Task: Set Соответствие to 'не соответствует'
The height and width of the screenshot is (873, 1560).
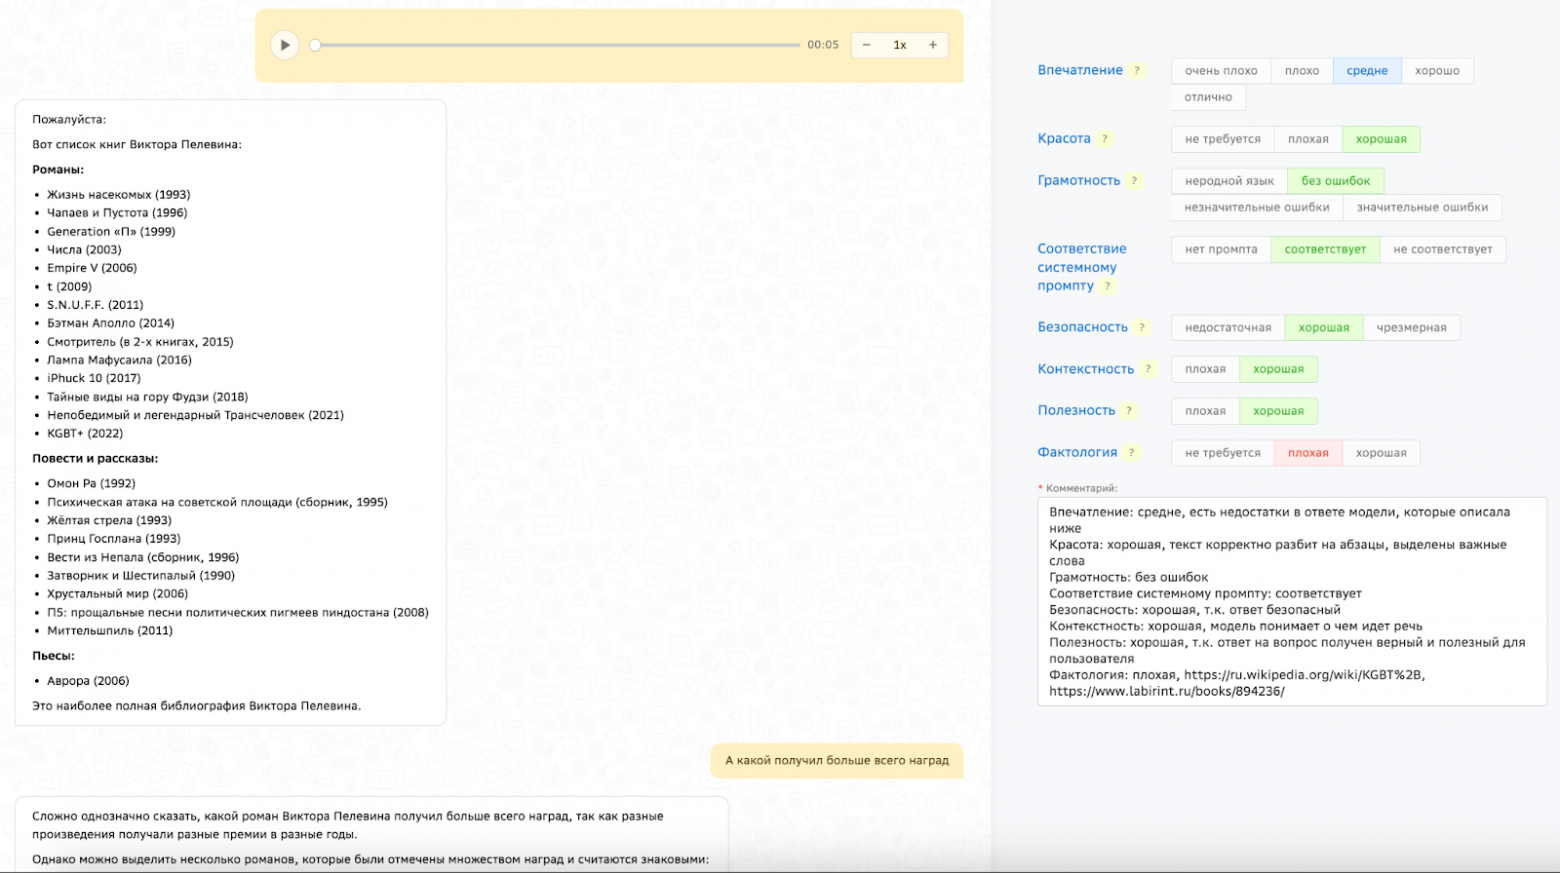Action: coord(1442,250)
